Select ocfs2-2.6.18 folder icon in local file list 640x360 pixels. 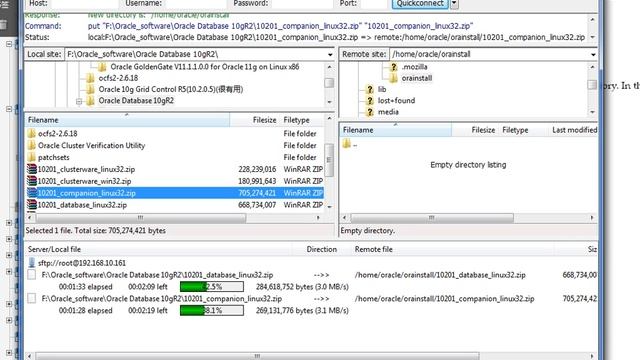point(32,133)
